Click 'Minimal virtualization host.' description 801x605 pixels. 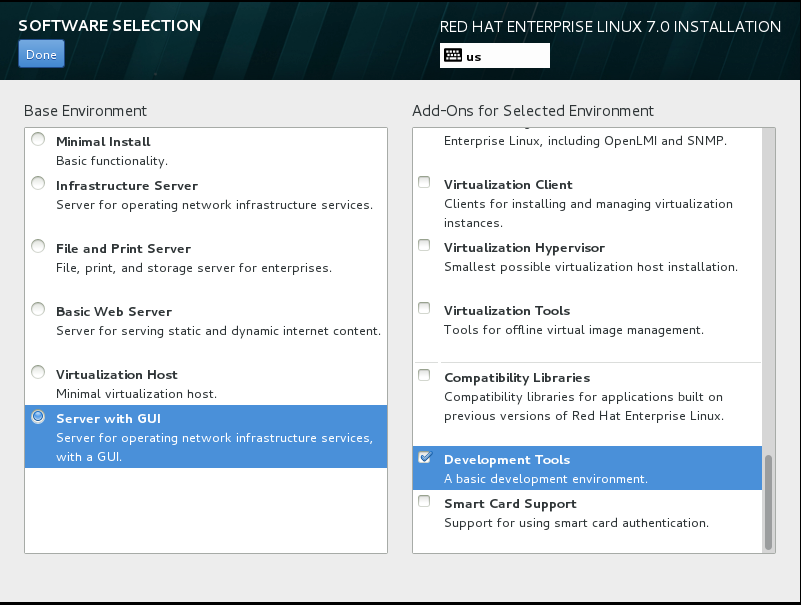pos(136,394)
